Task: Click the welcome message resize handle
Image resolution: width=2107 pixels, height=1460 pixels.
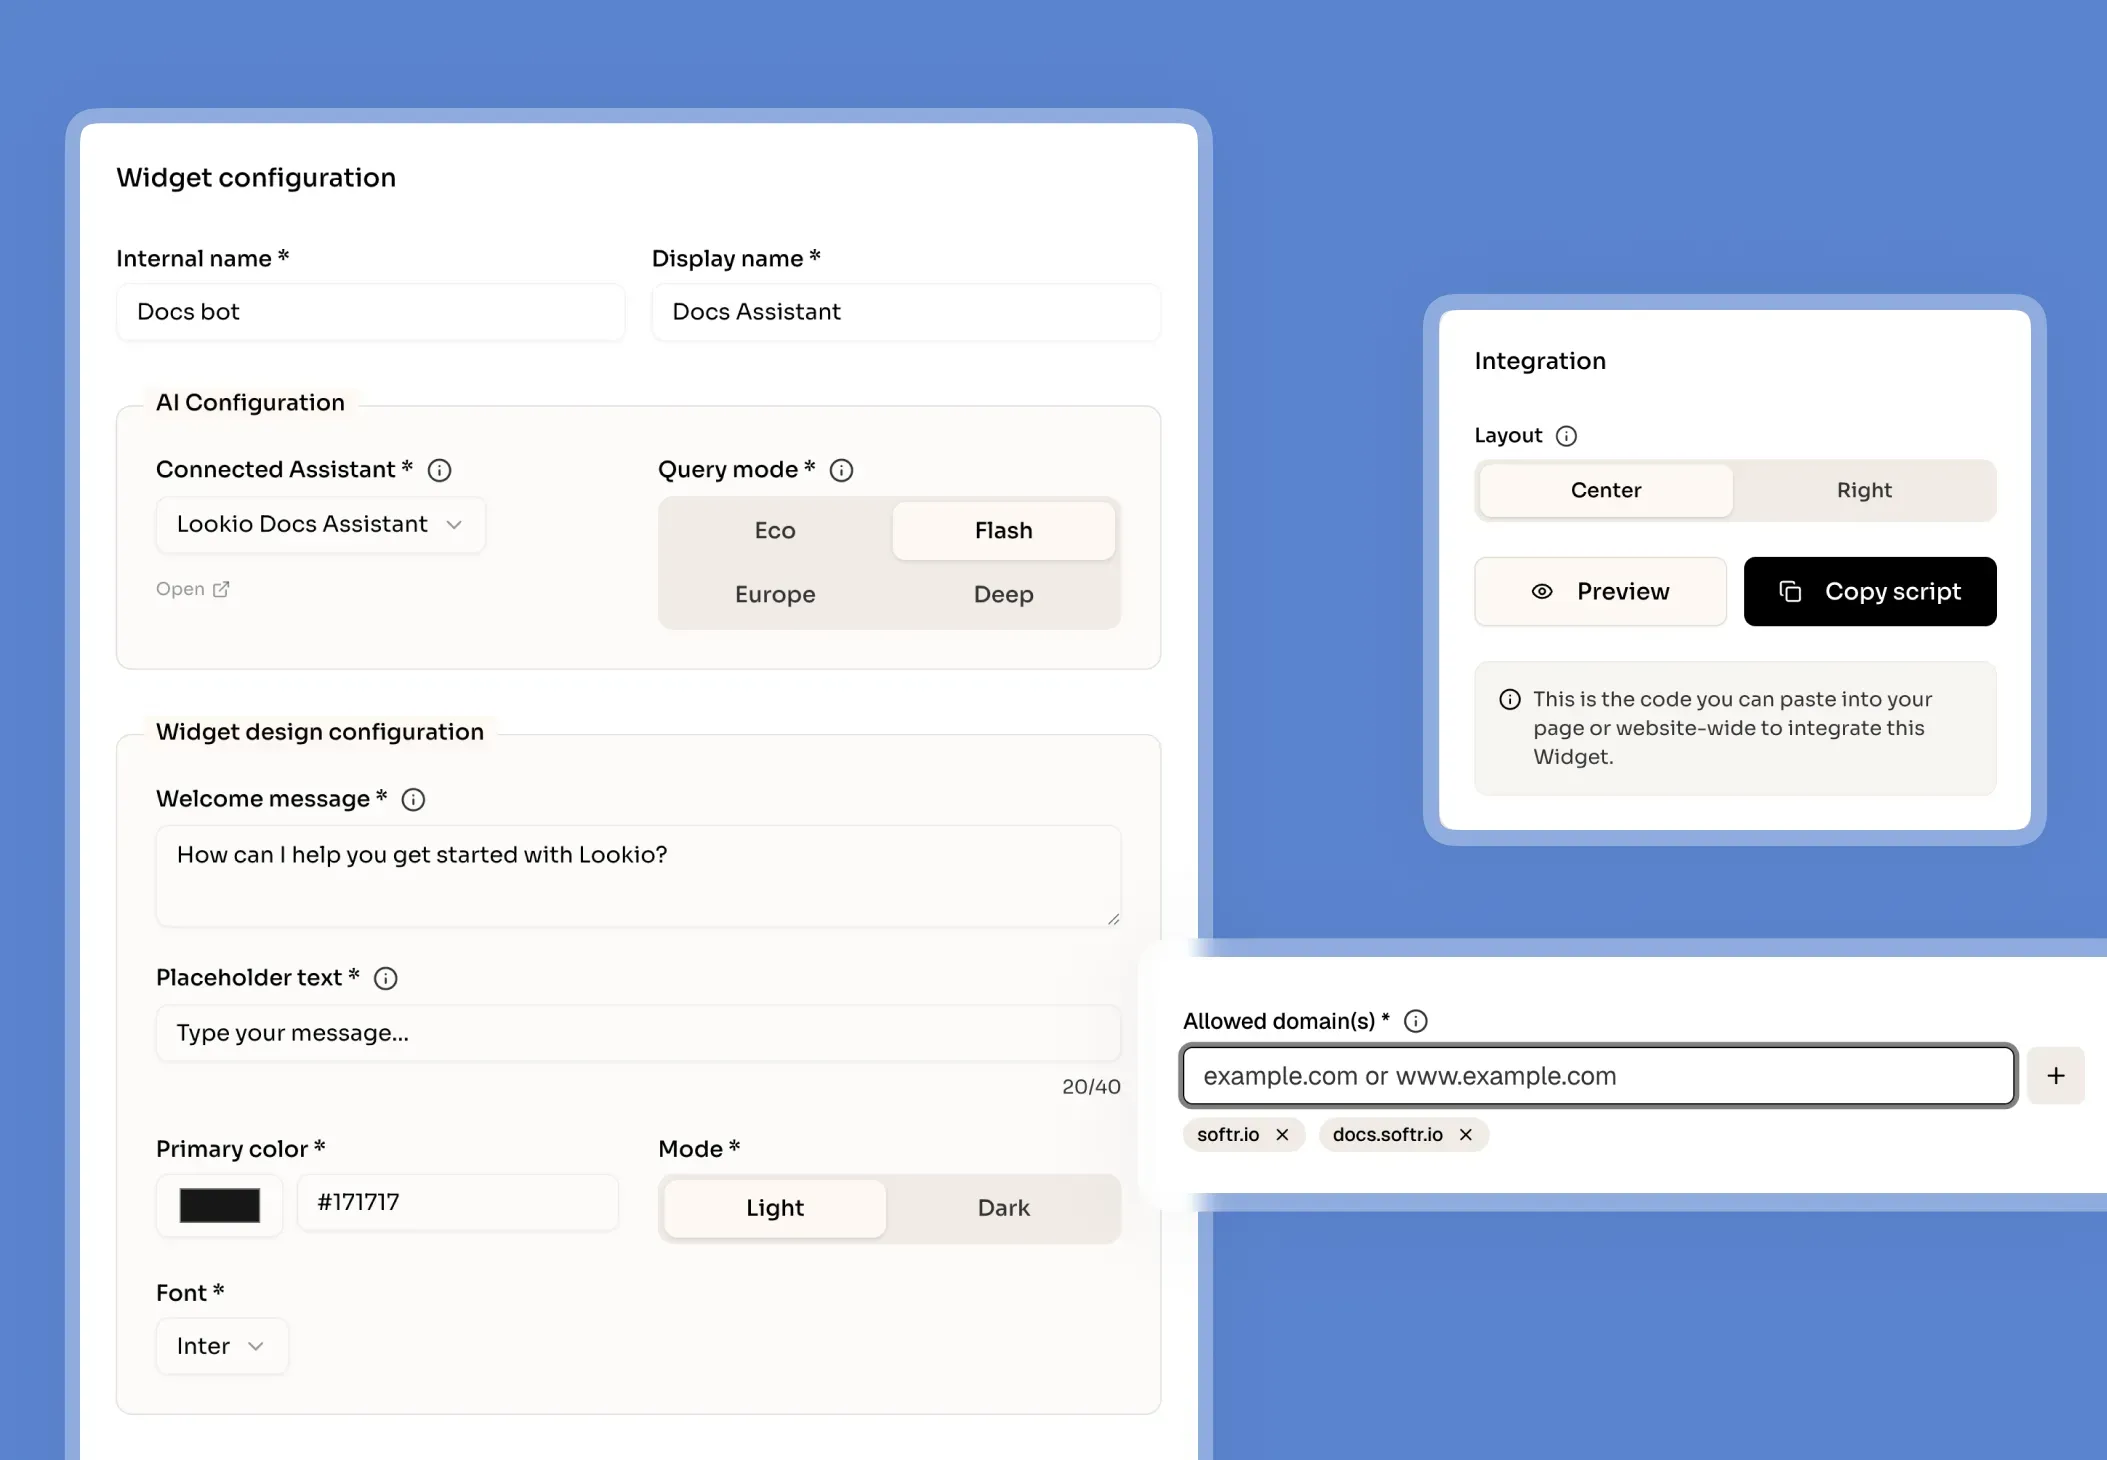Action: coord(1113,919)
